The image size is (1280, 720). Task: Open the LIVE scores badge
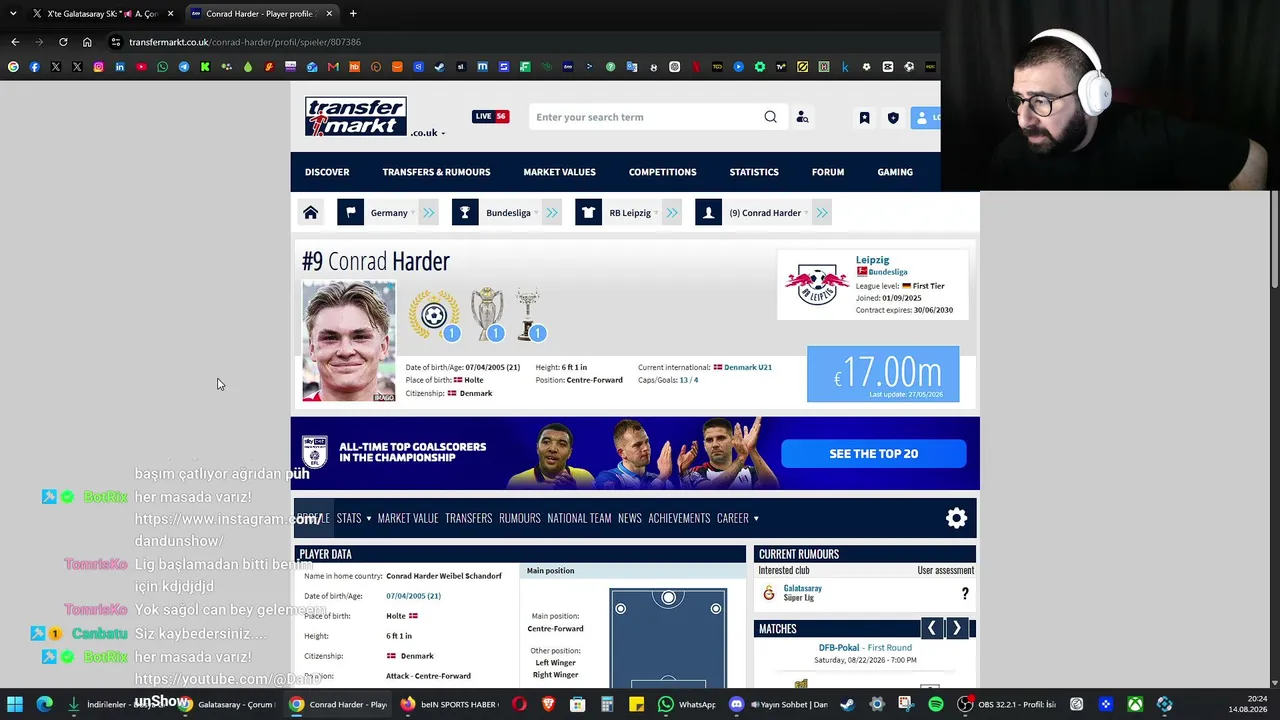491,116
